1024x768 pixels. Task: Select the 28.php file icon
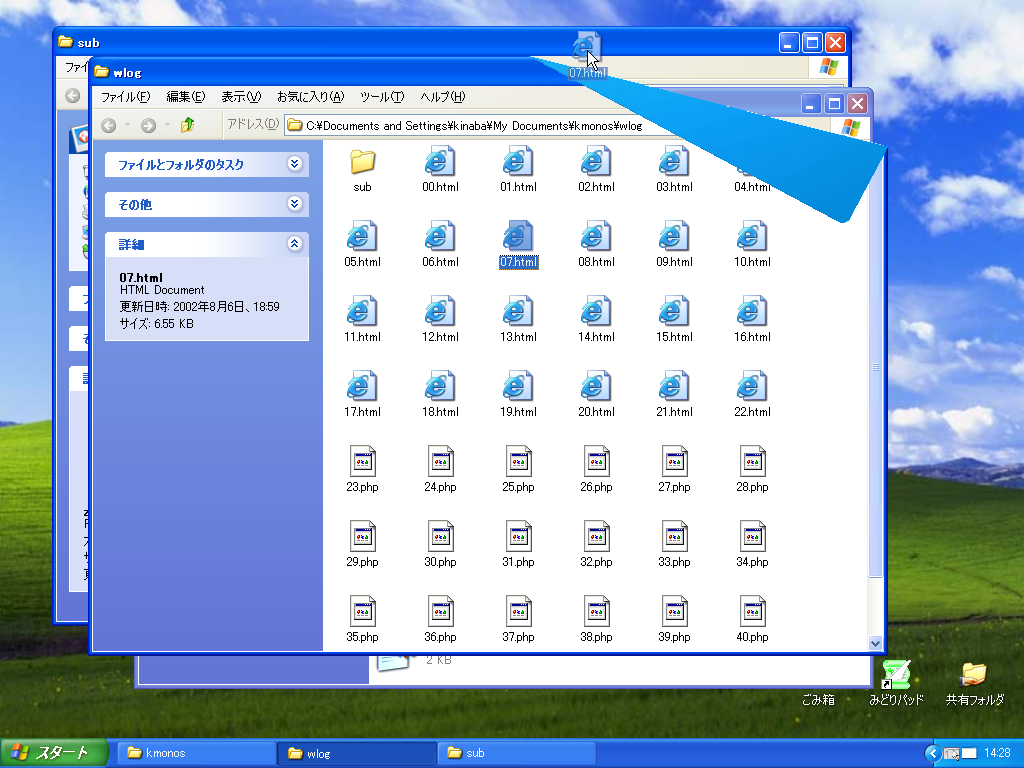(752, 462)
